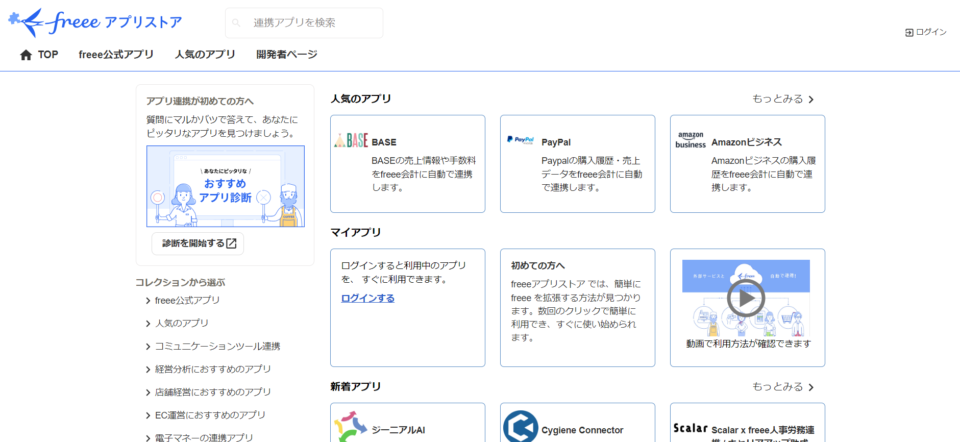This screenshot has width=960, height=442.
Task: Click the PayPal logo icon
Action: pos(521,140)
